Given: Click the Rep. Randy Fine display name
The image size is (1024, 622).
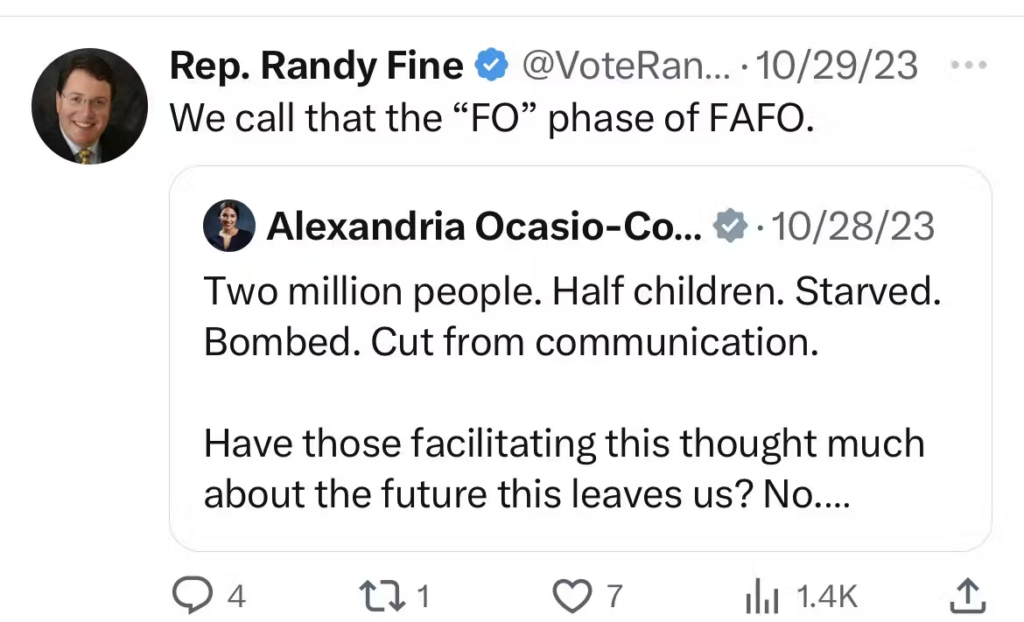Looking at the screenshot, I should (x=316, y=65).
